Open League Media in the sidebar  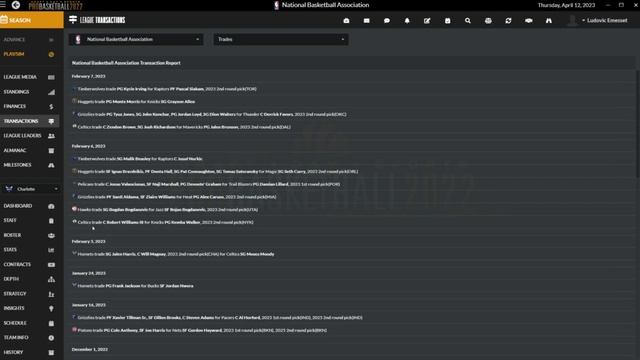(x=29, y=77)
